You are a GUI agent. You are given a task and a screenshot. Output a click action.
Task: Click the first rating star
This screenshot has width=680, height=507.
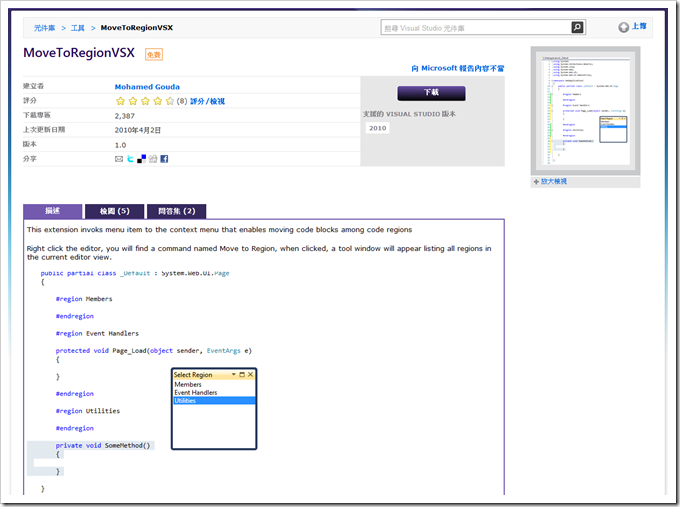point(120,101)
